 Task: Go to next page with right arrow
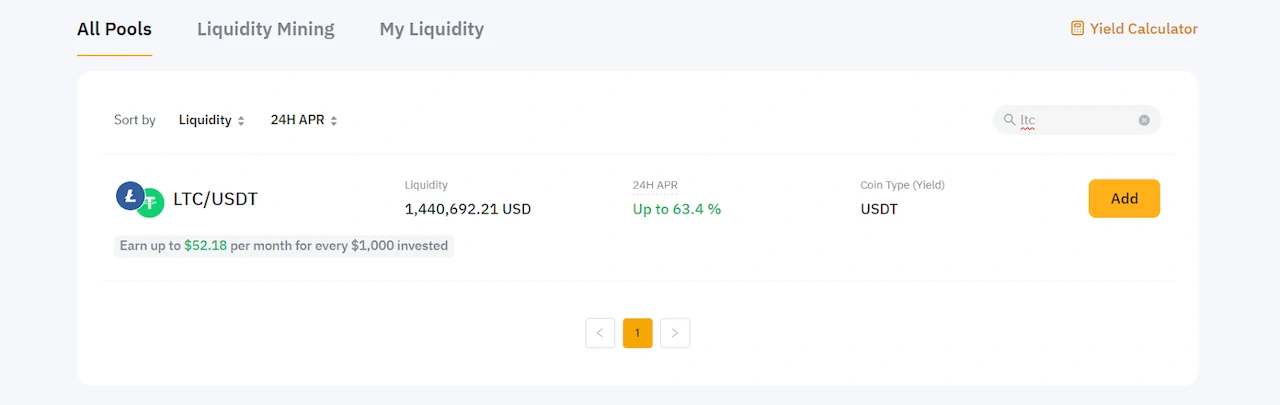coord(675,333)
